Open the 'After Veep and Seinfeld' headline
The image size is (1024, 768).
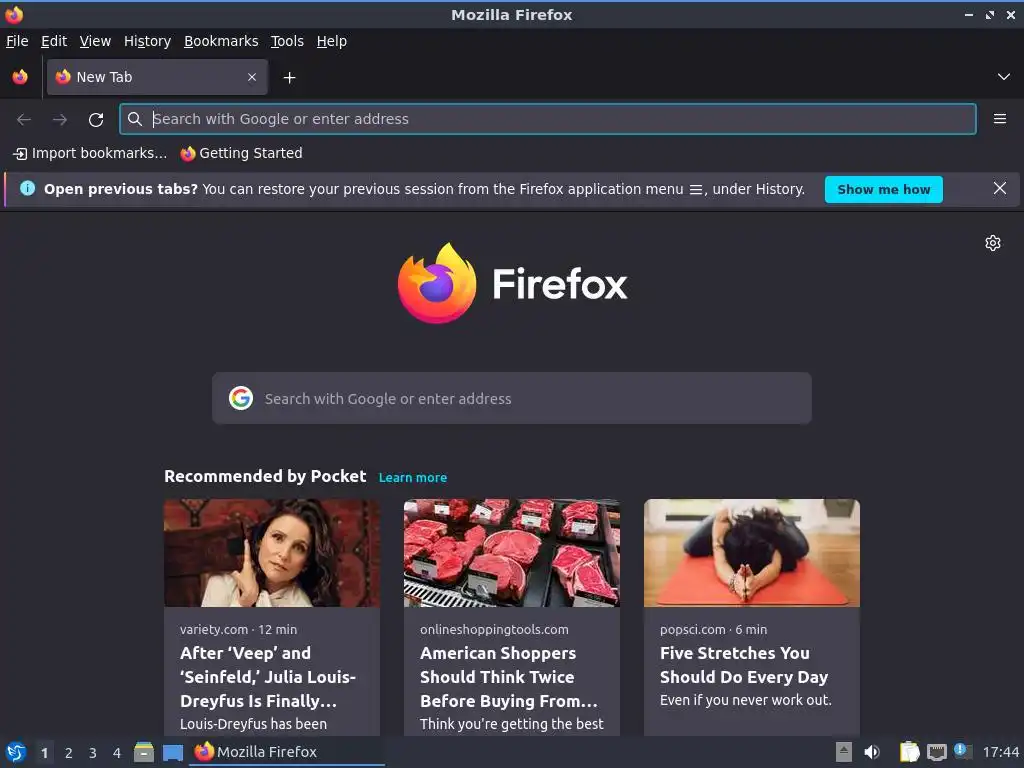(268, 677)
